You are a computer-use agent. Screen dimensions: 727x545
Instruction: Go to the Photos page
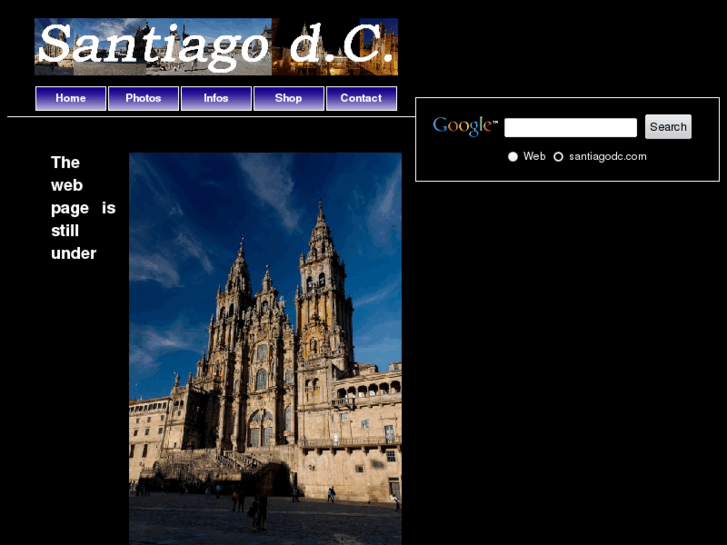click(x=143, y=98)
